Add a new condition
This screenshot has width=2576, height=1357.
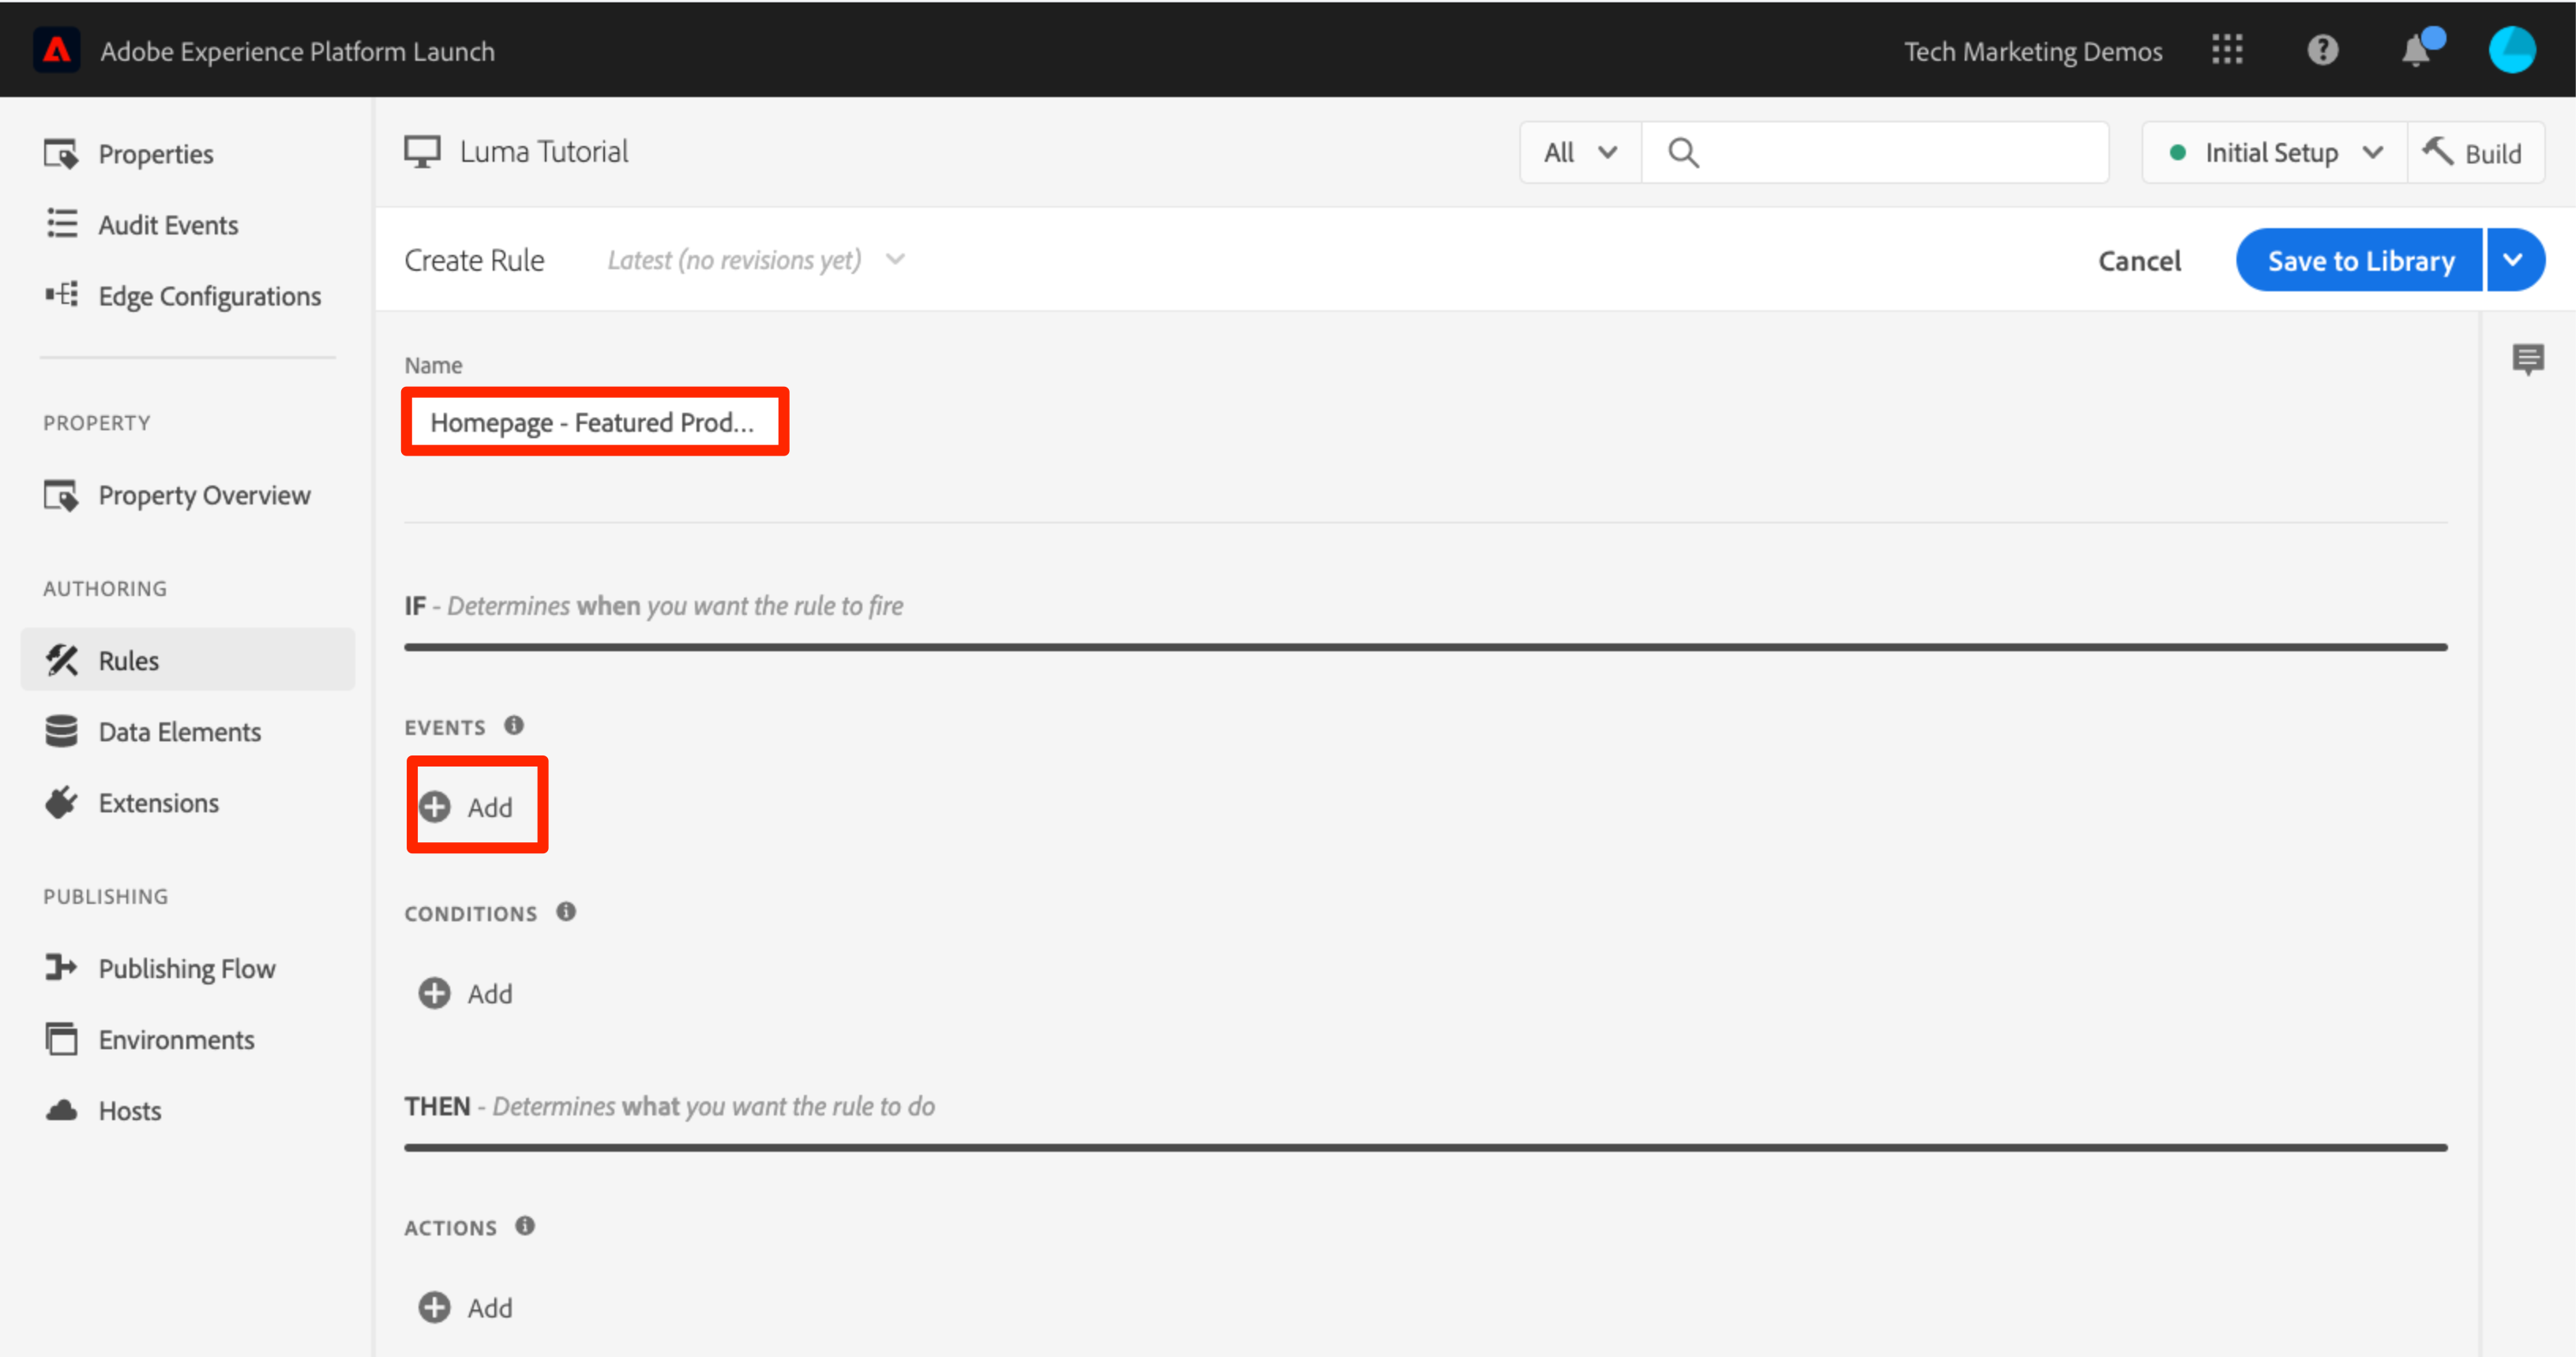pyautogui.click(x=467, y=993)
